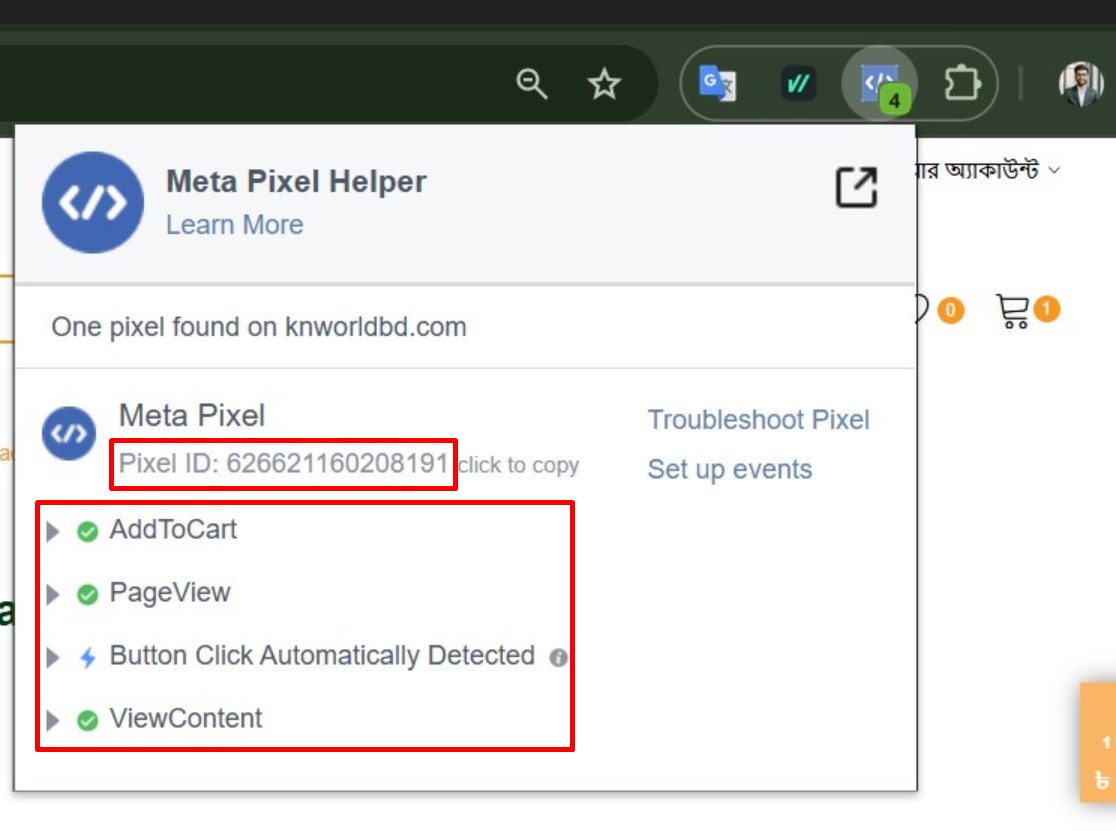This screenshot has height=831, width=1116.
Task: Open the Bengali account dropdown menu
Action: [985, 170]
